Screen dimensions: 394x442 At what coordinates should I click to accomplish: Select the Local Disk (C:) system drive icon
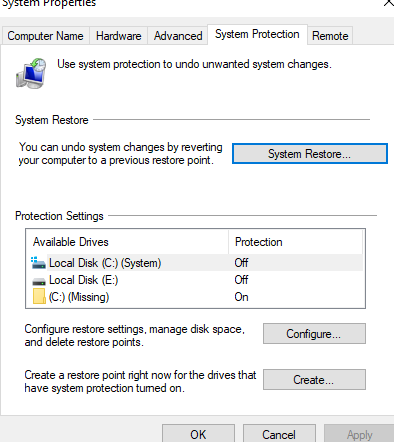[x=38, y=263]
